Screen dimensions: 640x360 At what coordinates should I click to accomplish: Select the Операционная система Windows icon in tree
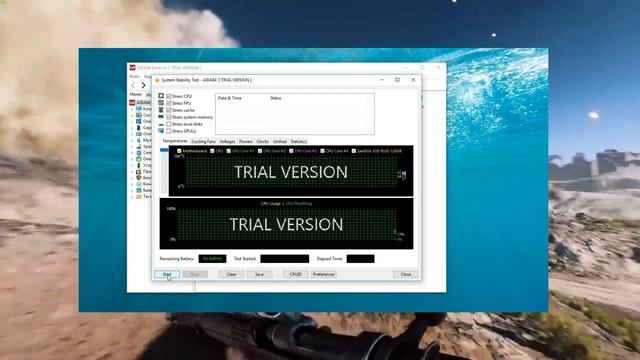(139, 121)
